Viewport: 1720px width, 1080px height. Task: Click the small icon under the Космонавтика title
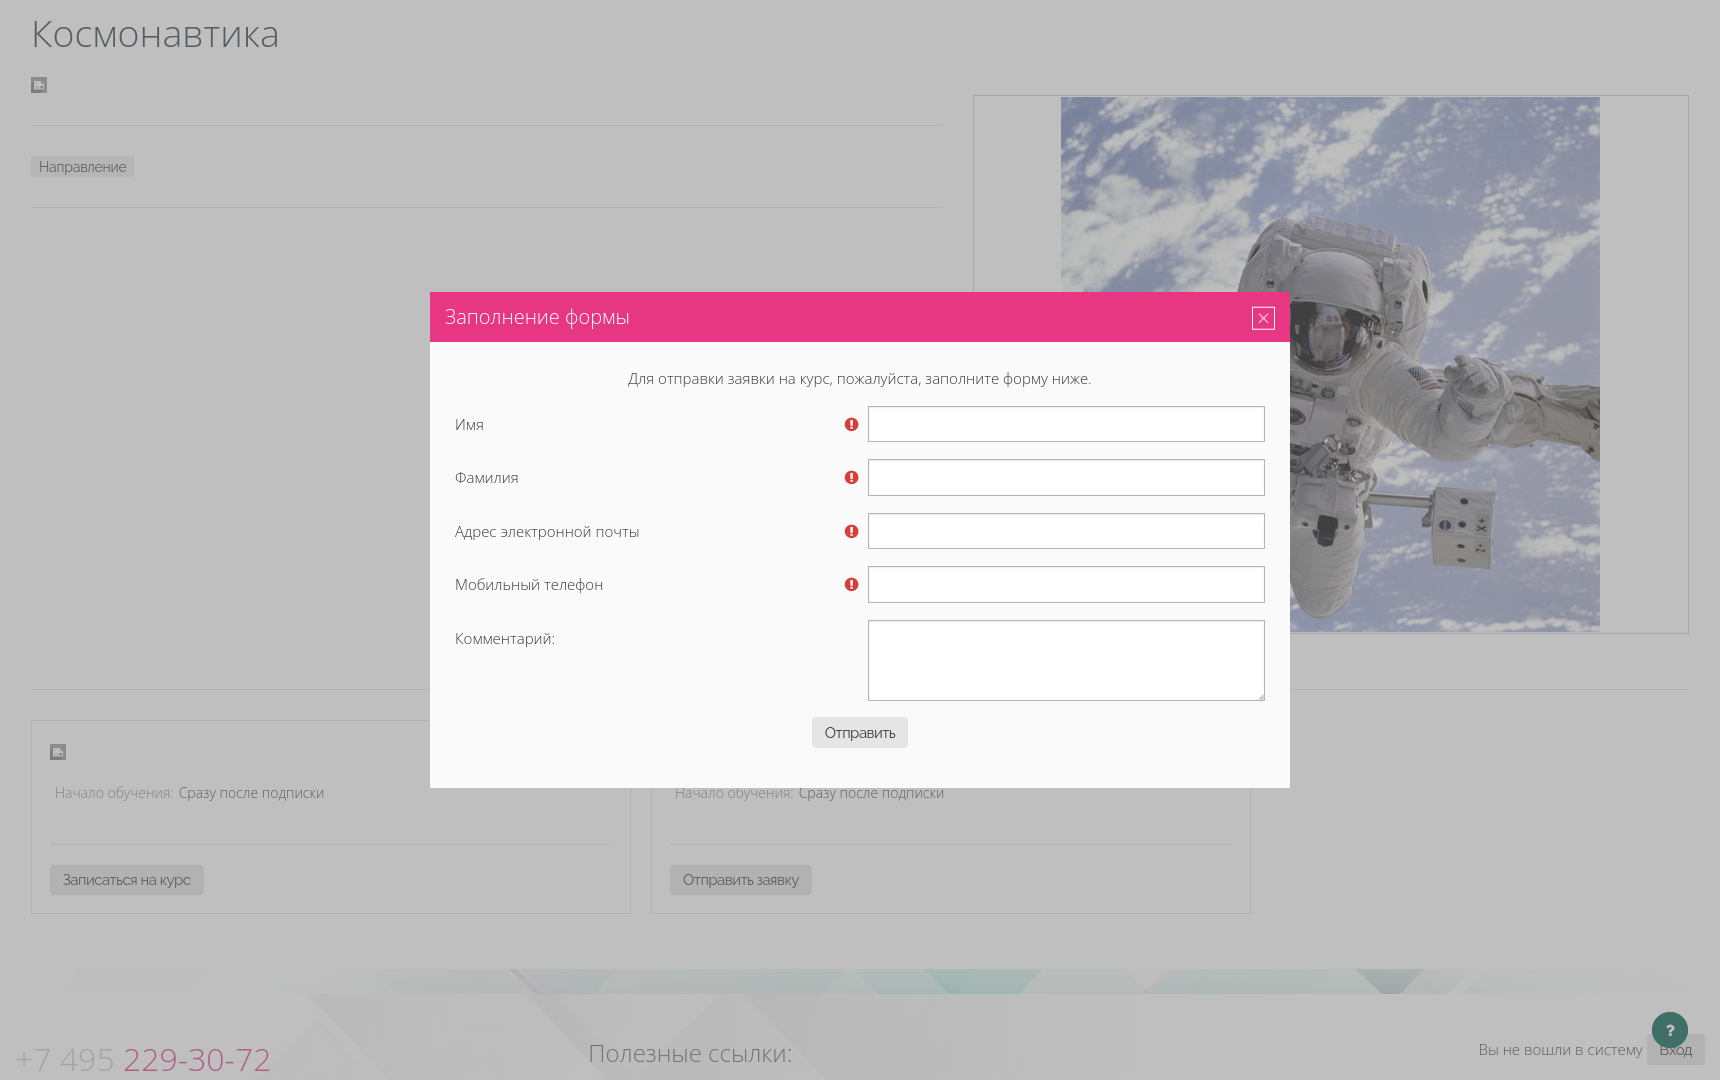pos(39,85)
